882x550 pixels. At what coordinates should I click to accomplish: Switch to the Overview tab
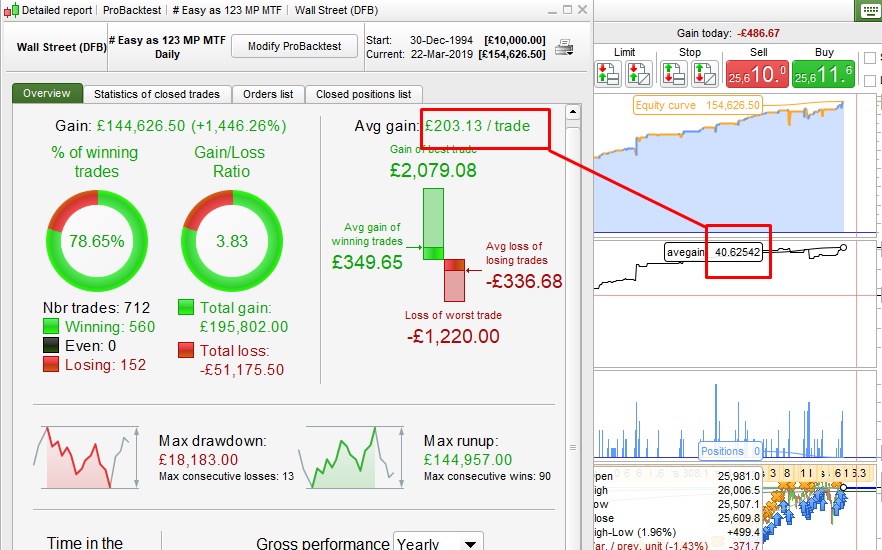tap(47, 93)
